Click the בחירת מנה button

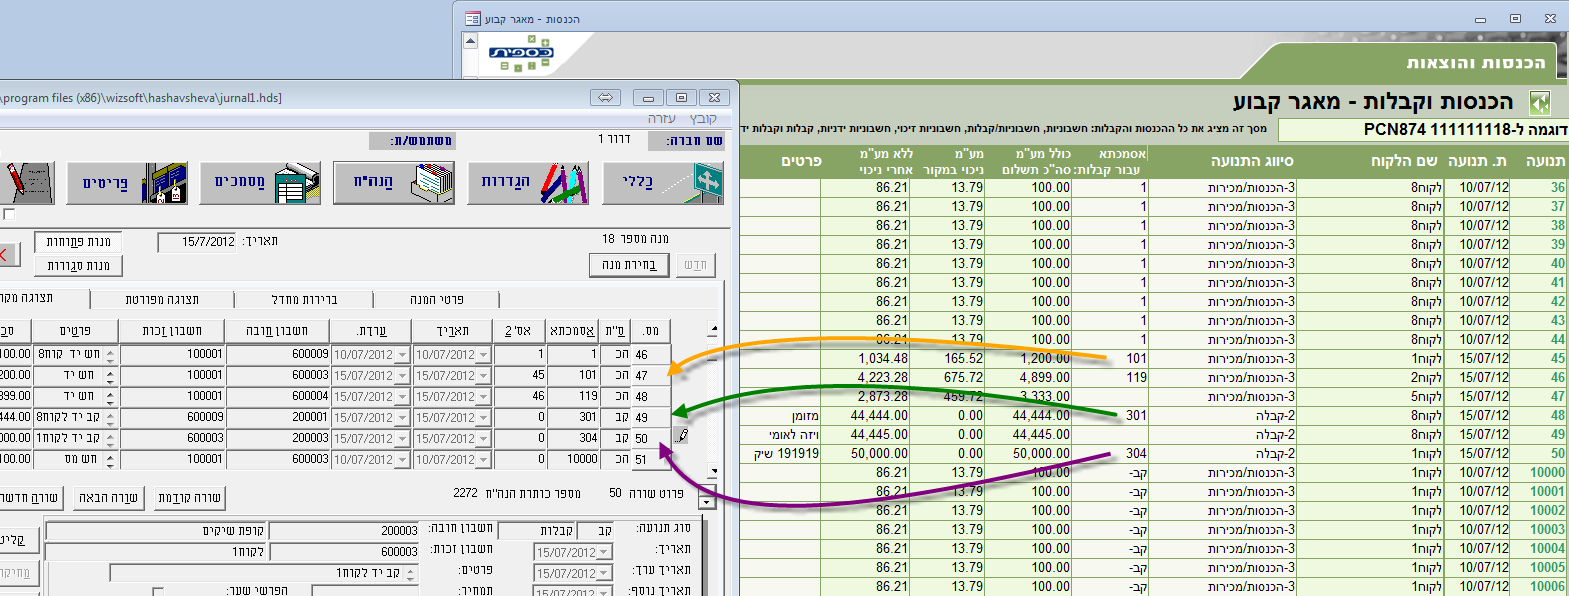[x=629, y=265]
